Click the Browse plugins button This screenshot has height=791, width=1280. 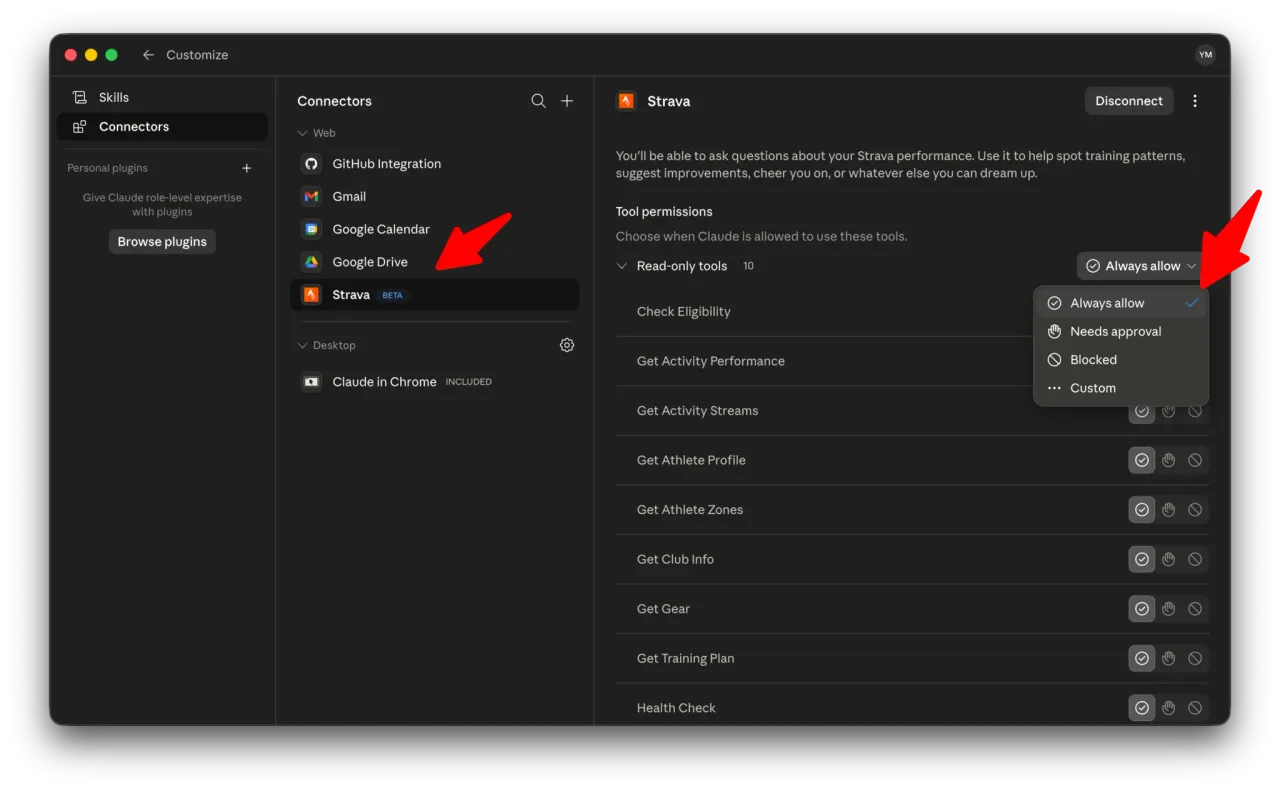coord(162,242)
